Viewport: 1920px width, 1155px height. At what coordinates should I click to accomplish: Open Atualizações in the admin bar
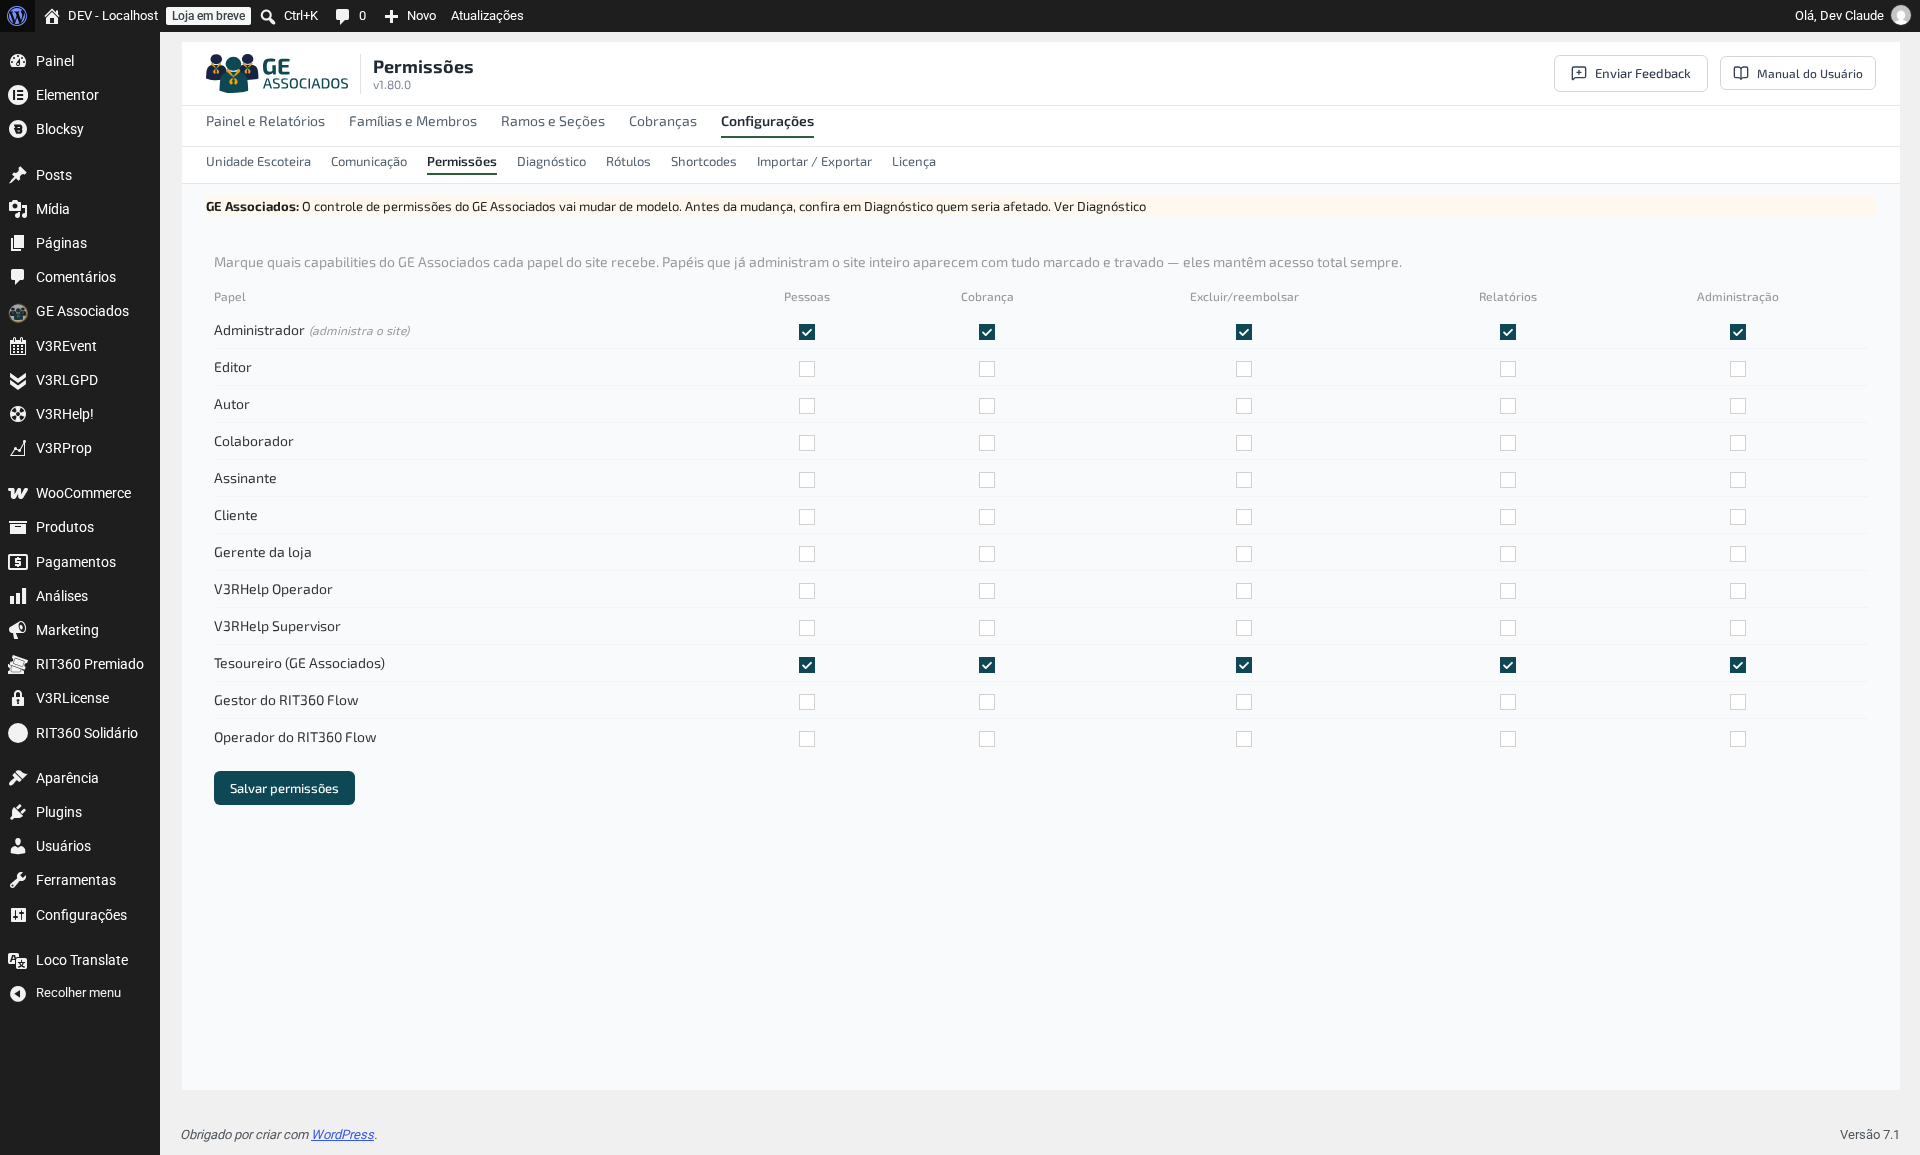tap(487, 16)
